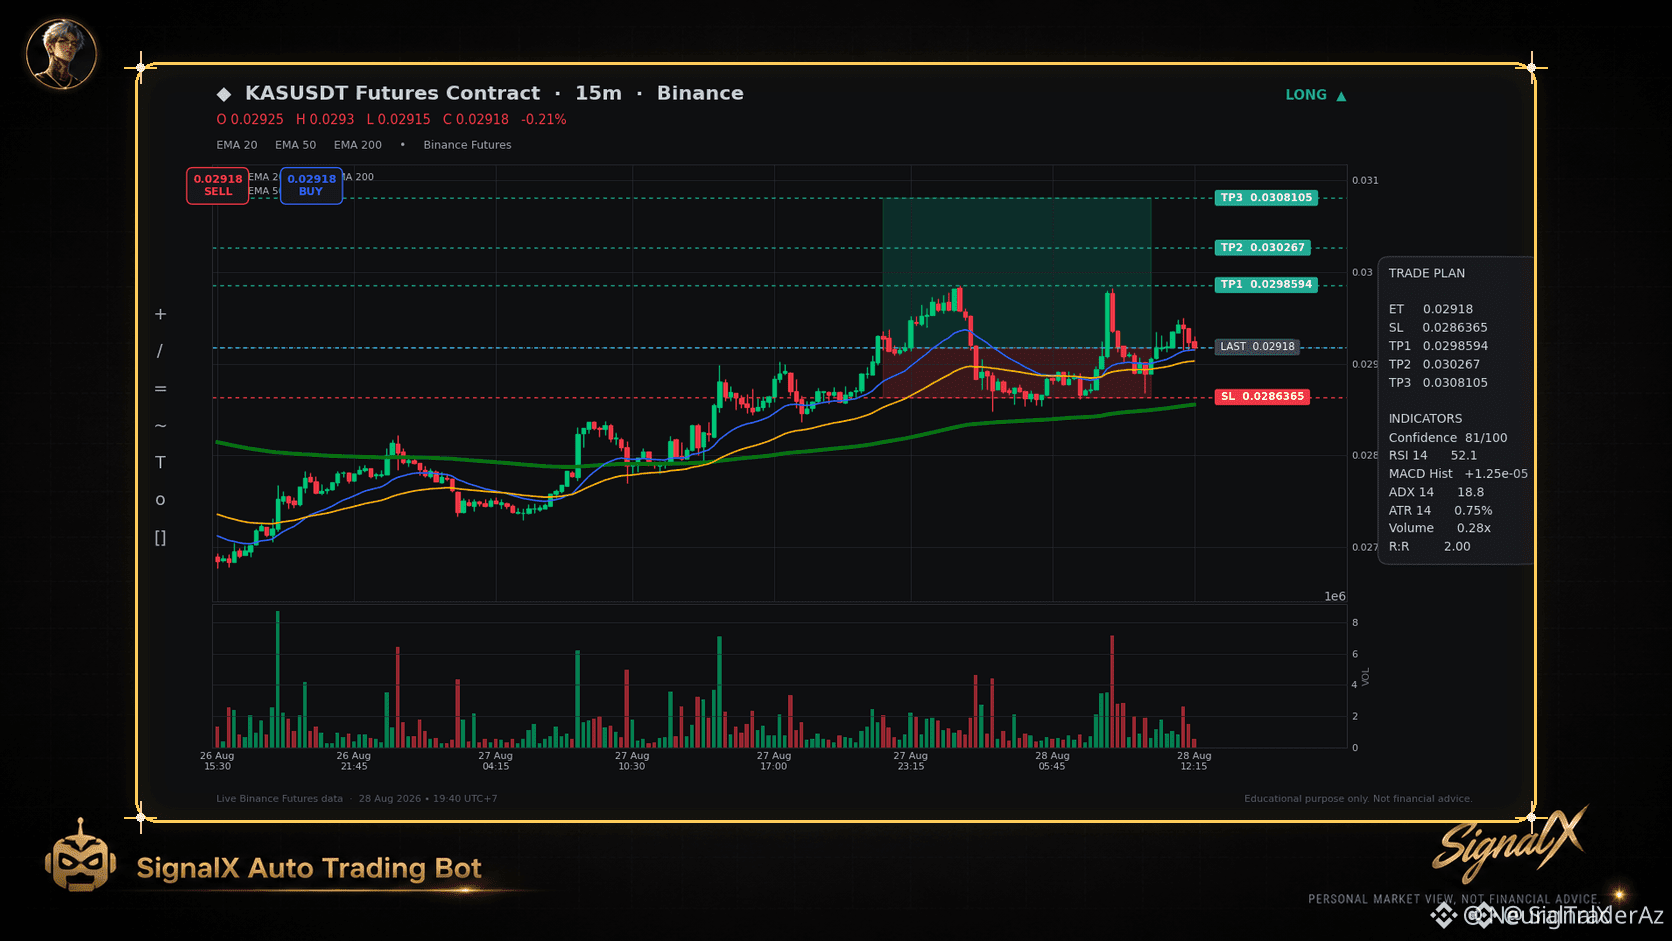Click the Volume 0.28x row
The height and width of the screenshot is (941, 1672).
point(1439,528)
